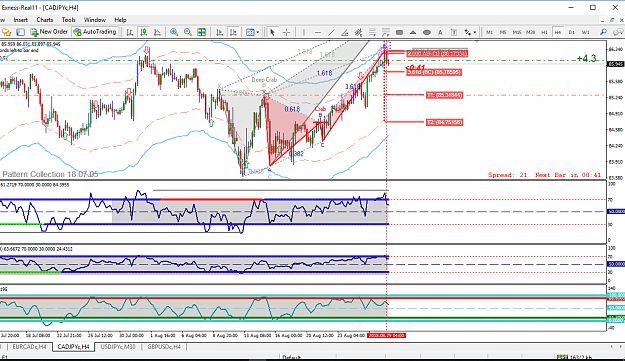Select the CADJPYc,H4 chart tab
Screen dimensions: 625x361
[73, 347]
